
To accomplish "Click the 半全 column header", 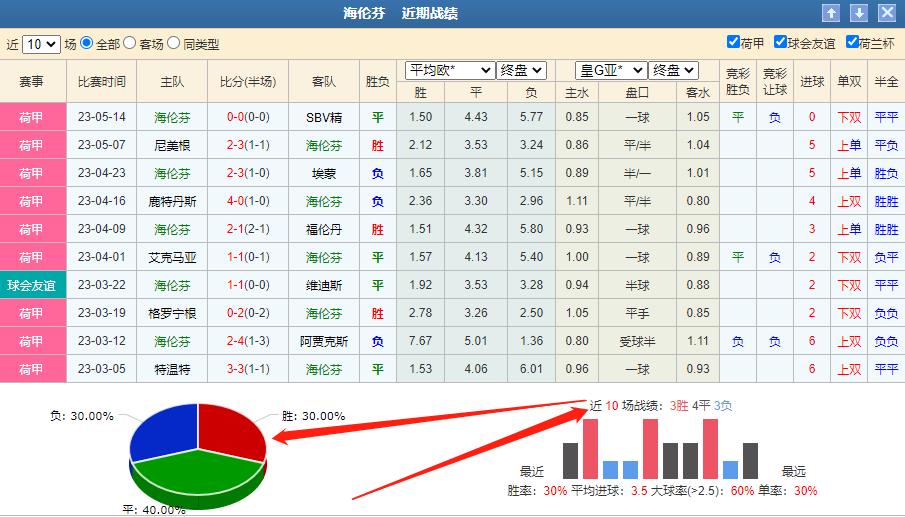I will [886, 82].
